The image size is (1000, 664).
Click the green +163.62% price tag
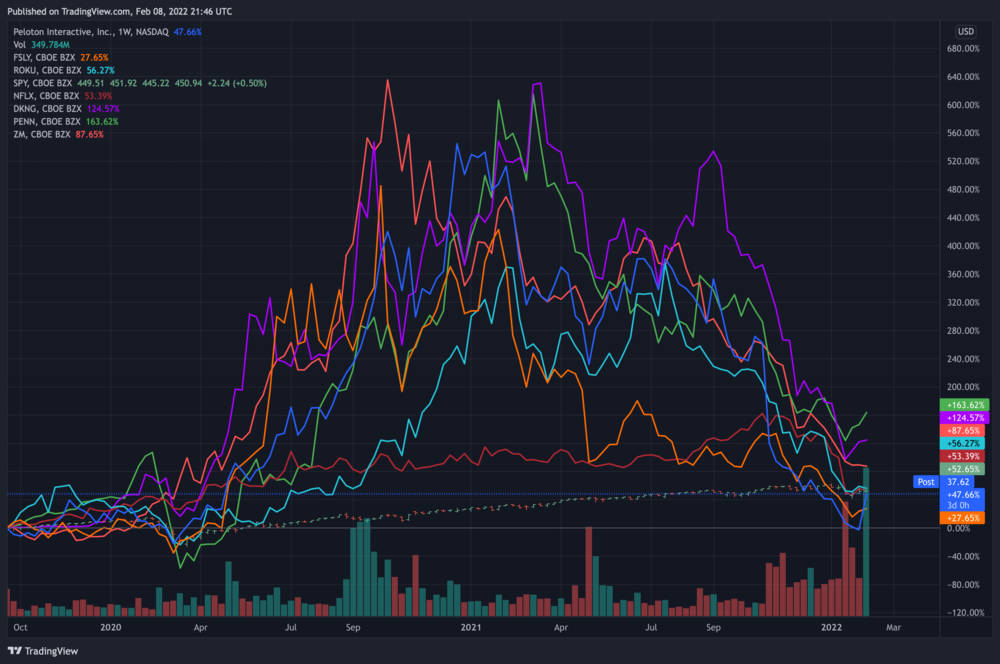[x=964, y=403]
